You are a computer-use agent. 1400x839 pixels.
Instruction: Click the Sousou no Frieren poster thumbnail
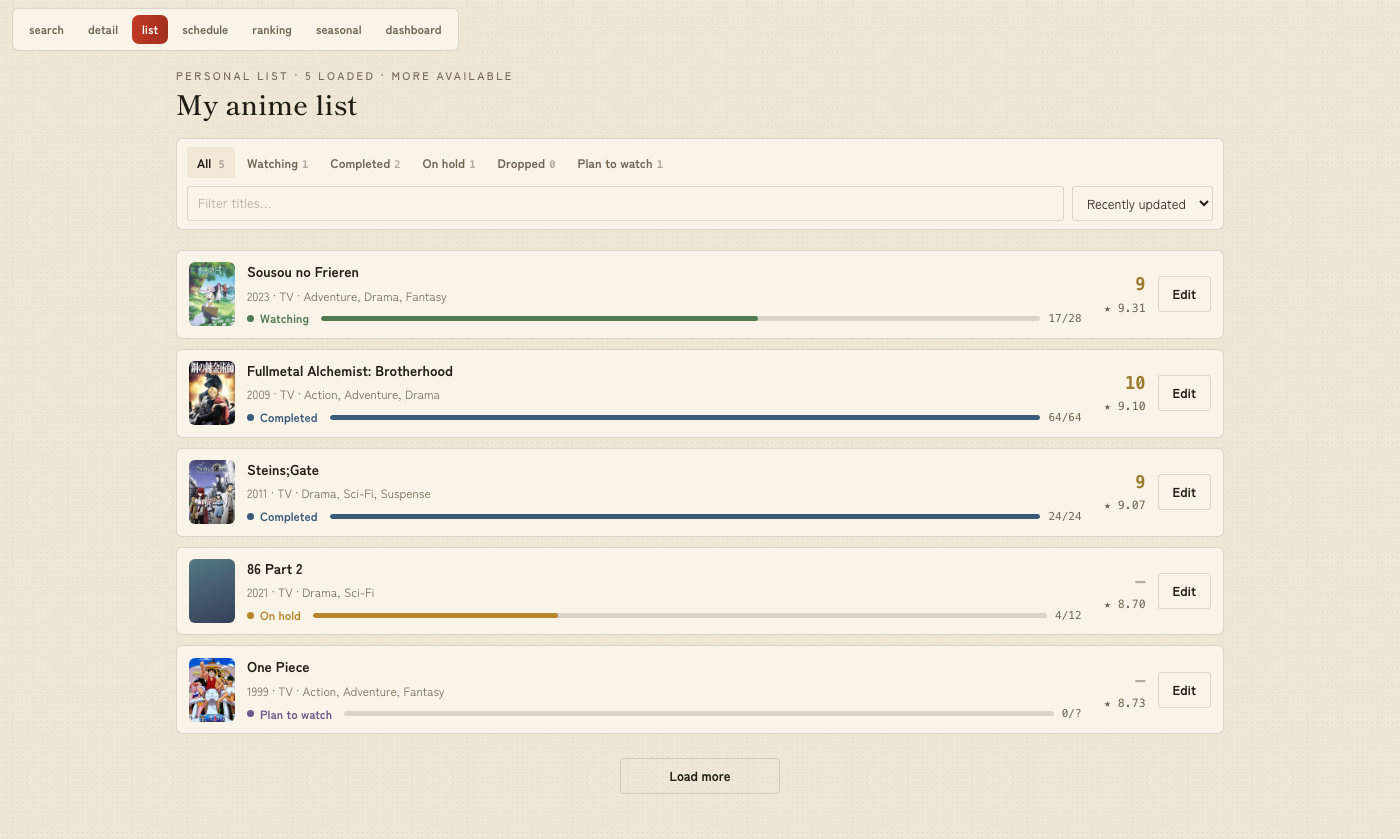(x=212, y=294)
